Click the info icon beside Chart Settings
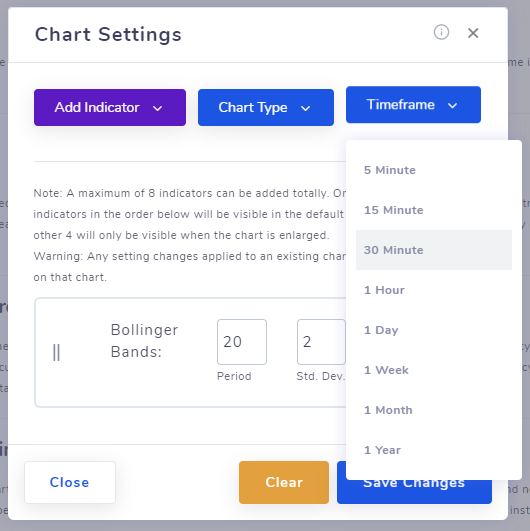530x531 pixels. coord(441,33)
